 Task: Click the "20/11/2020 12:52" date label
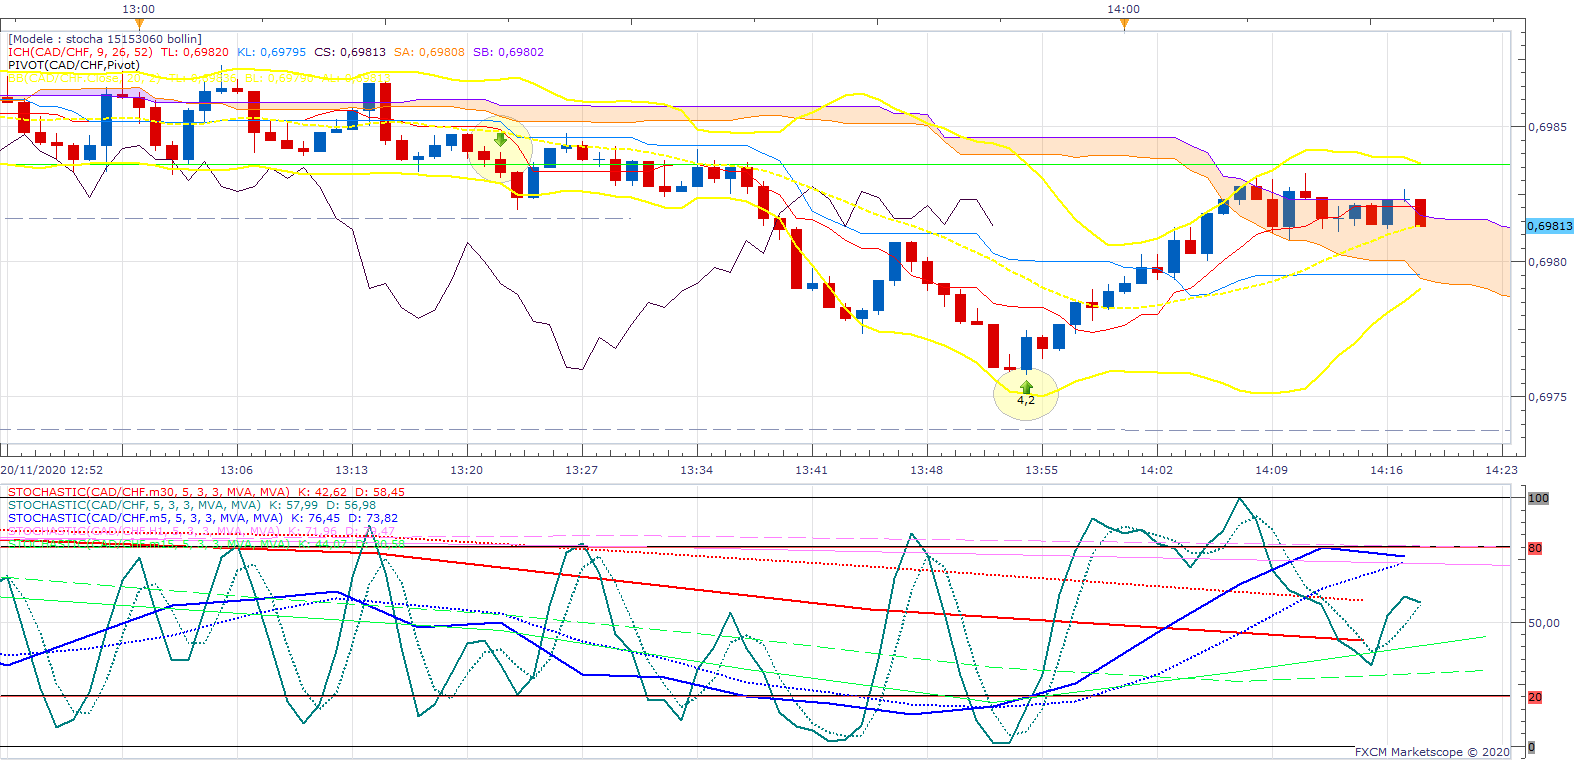click(52, 470)
